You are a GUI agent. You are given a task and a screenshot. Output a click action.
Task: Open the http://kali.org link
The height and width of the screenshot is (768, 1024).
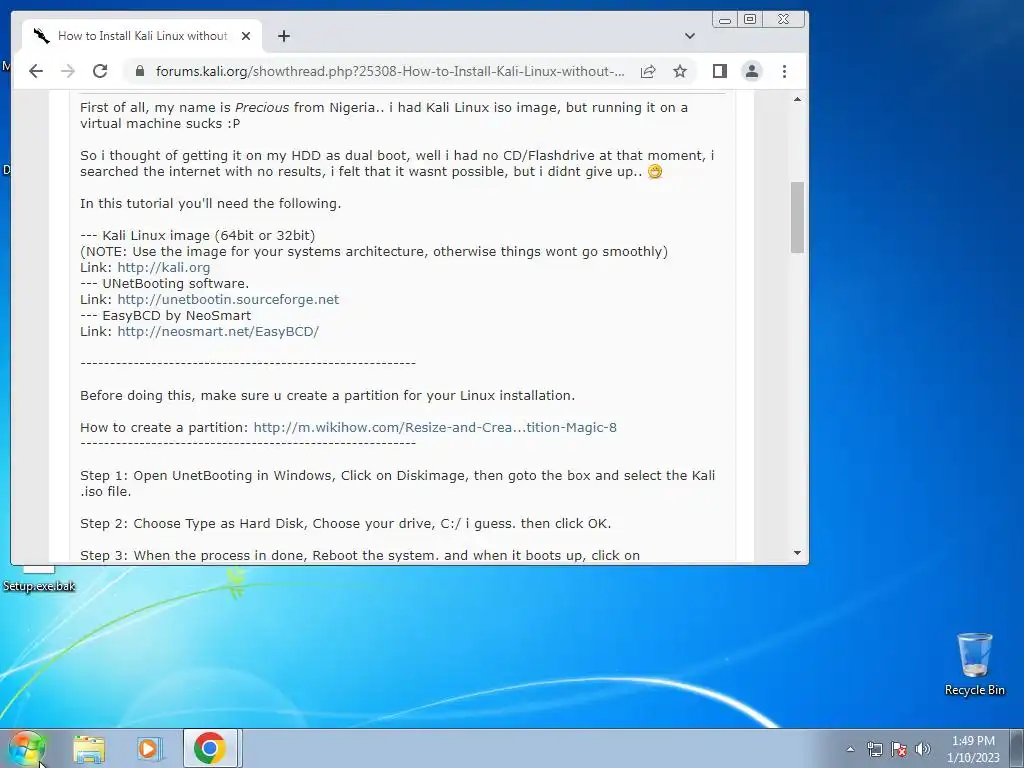164,267
